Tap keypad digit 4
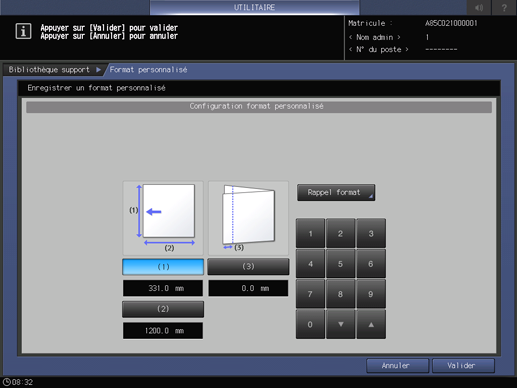 (310, 264)
